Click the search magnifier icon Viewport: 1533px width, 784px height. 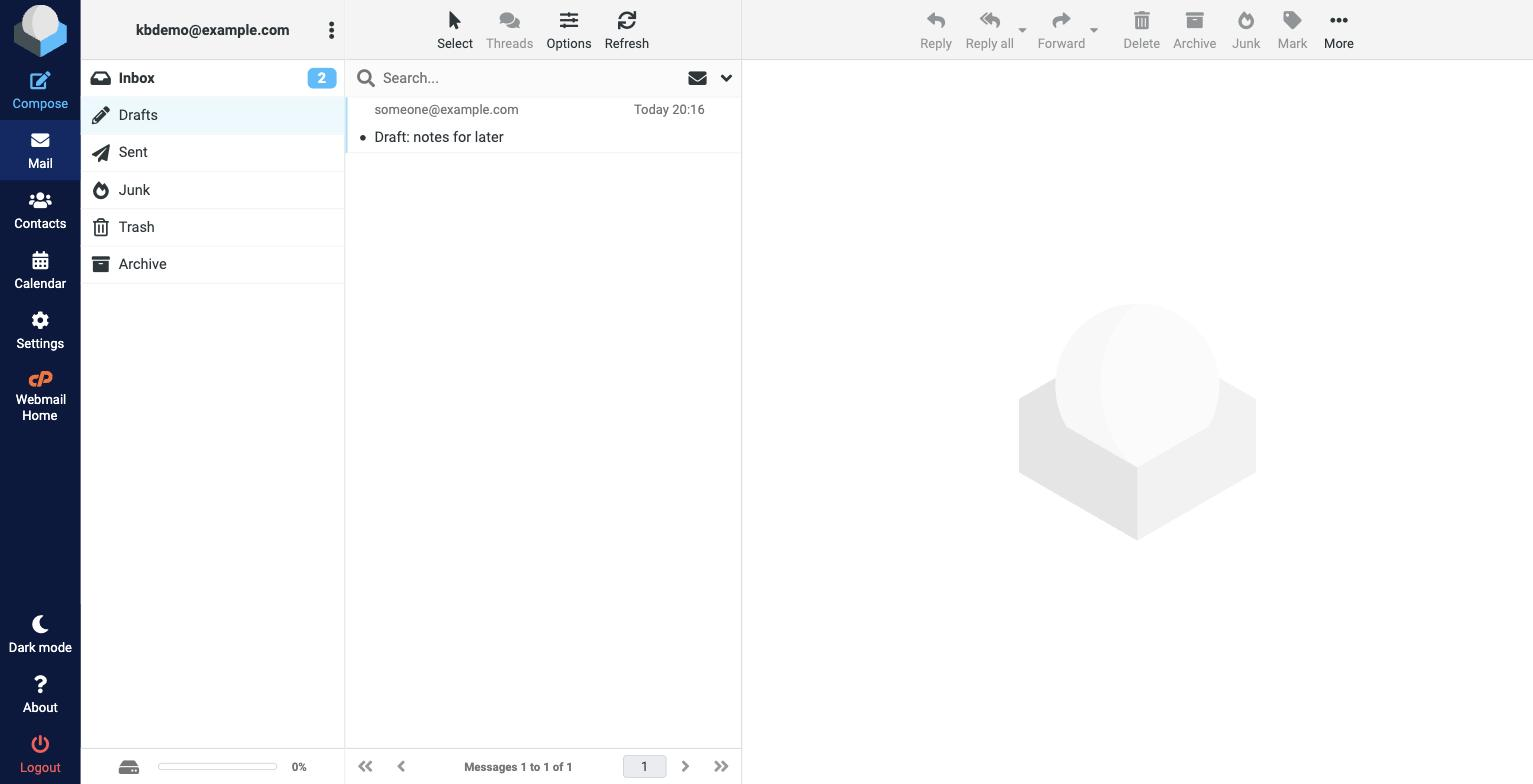tap(366, 78)
